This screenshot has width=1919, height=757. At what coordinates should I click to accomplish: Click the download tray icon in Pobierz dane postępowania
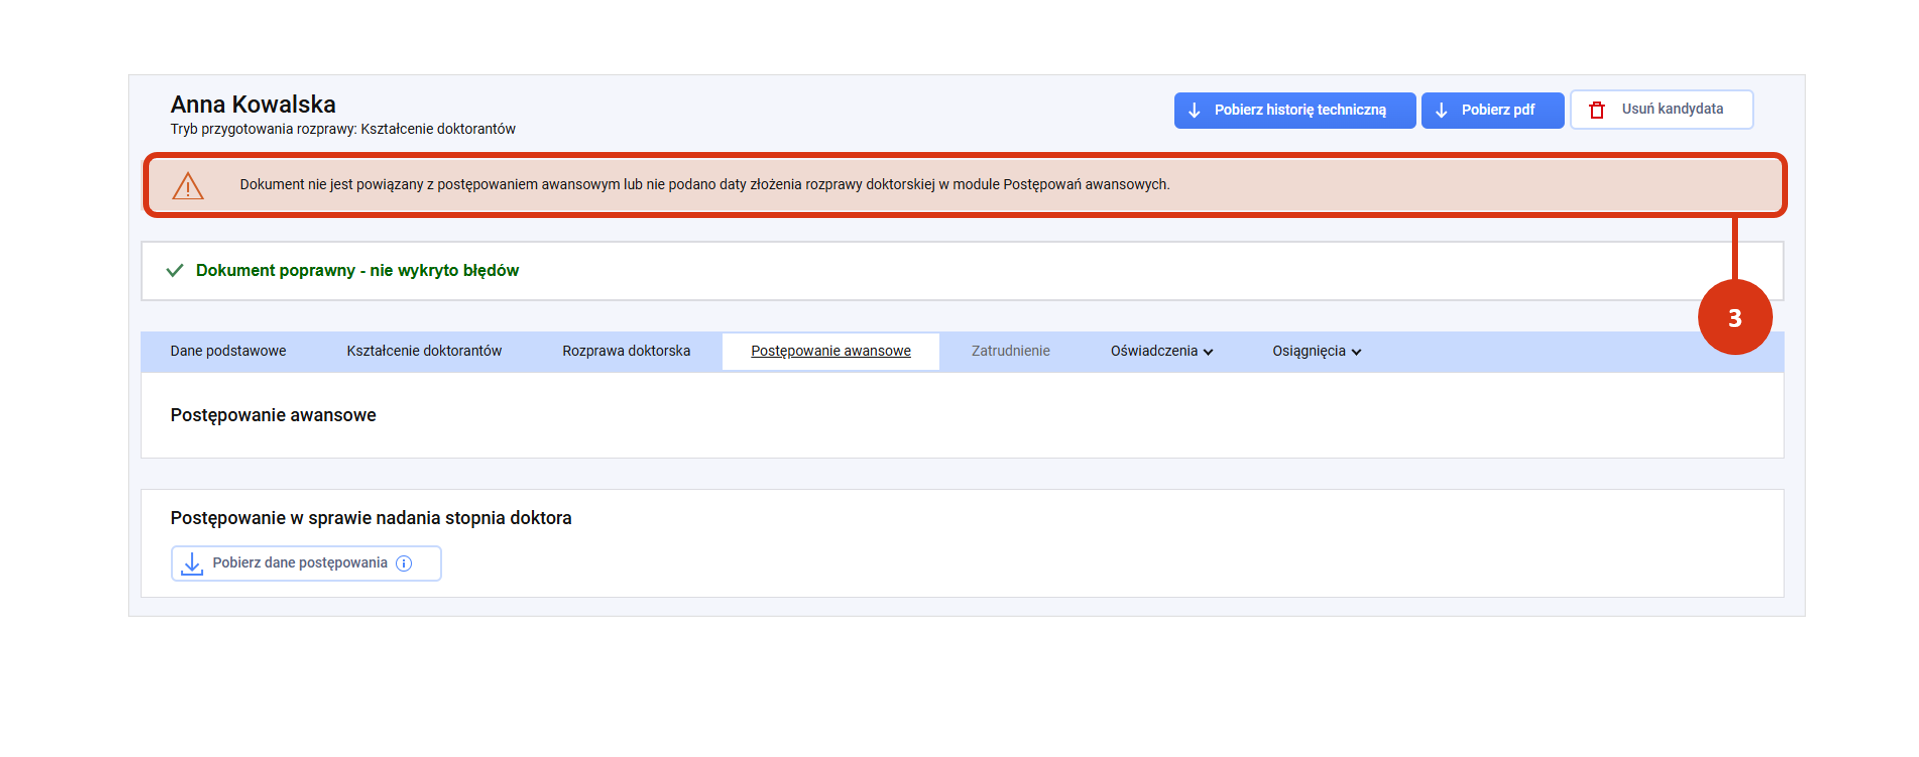(x=192, y=564)
